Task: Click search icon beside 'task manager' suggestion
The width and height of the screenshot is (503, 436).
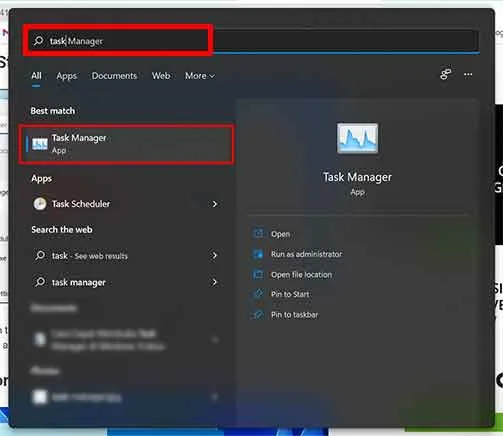Action: (x=40, y=282)
